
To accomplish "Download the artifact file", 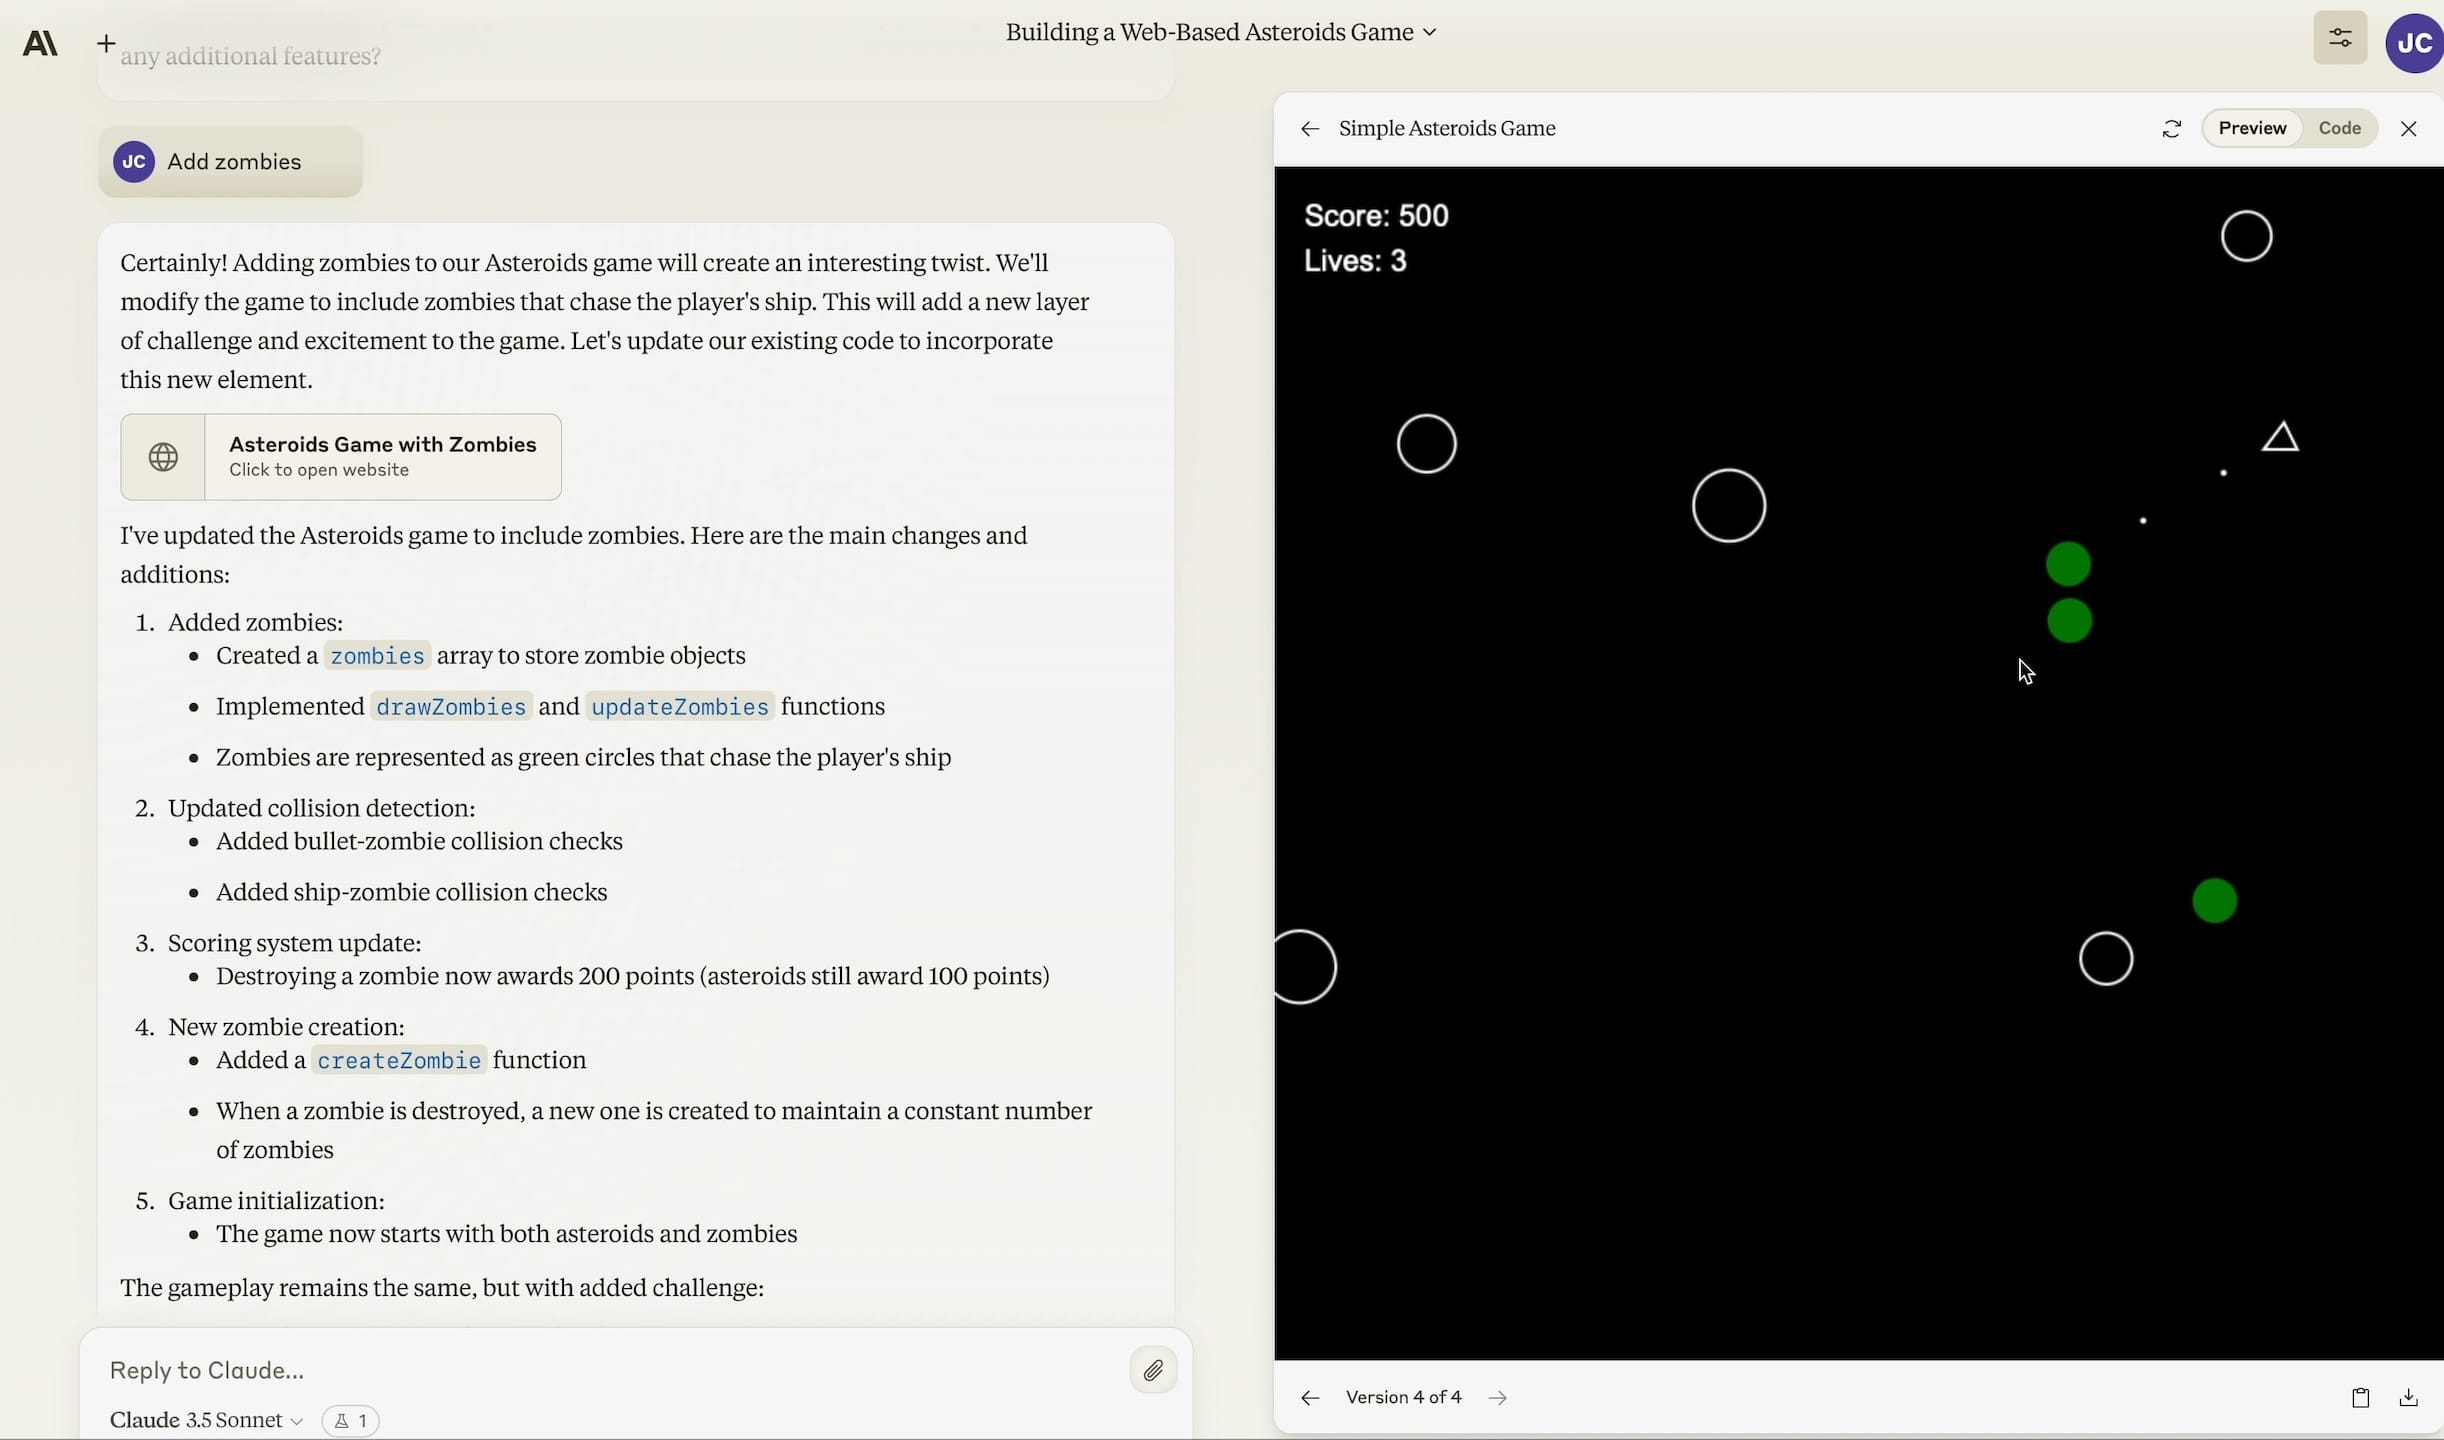I will 2408,1398.
